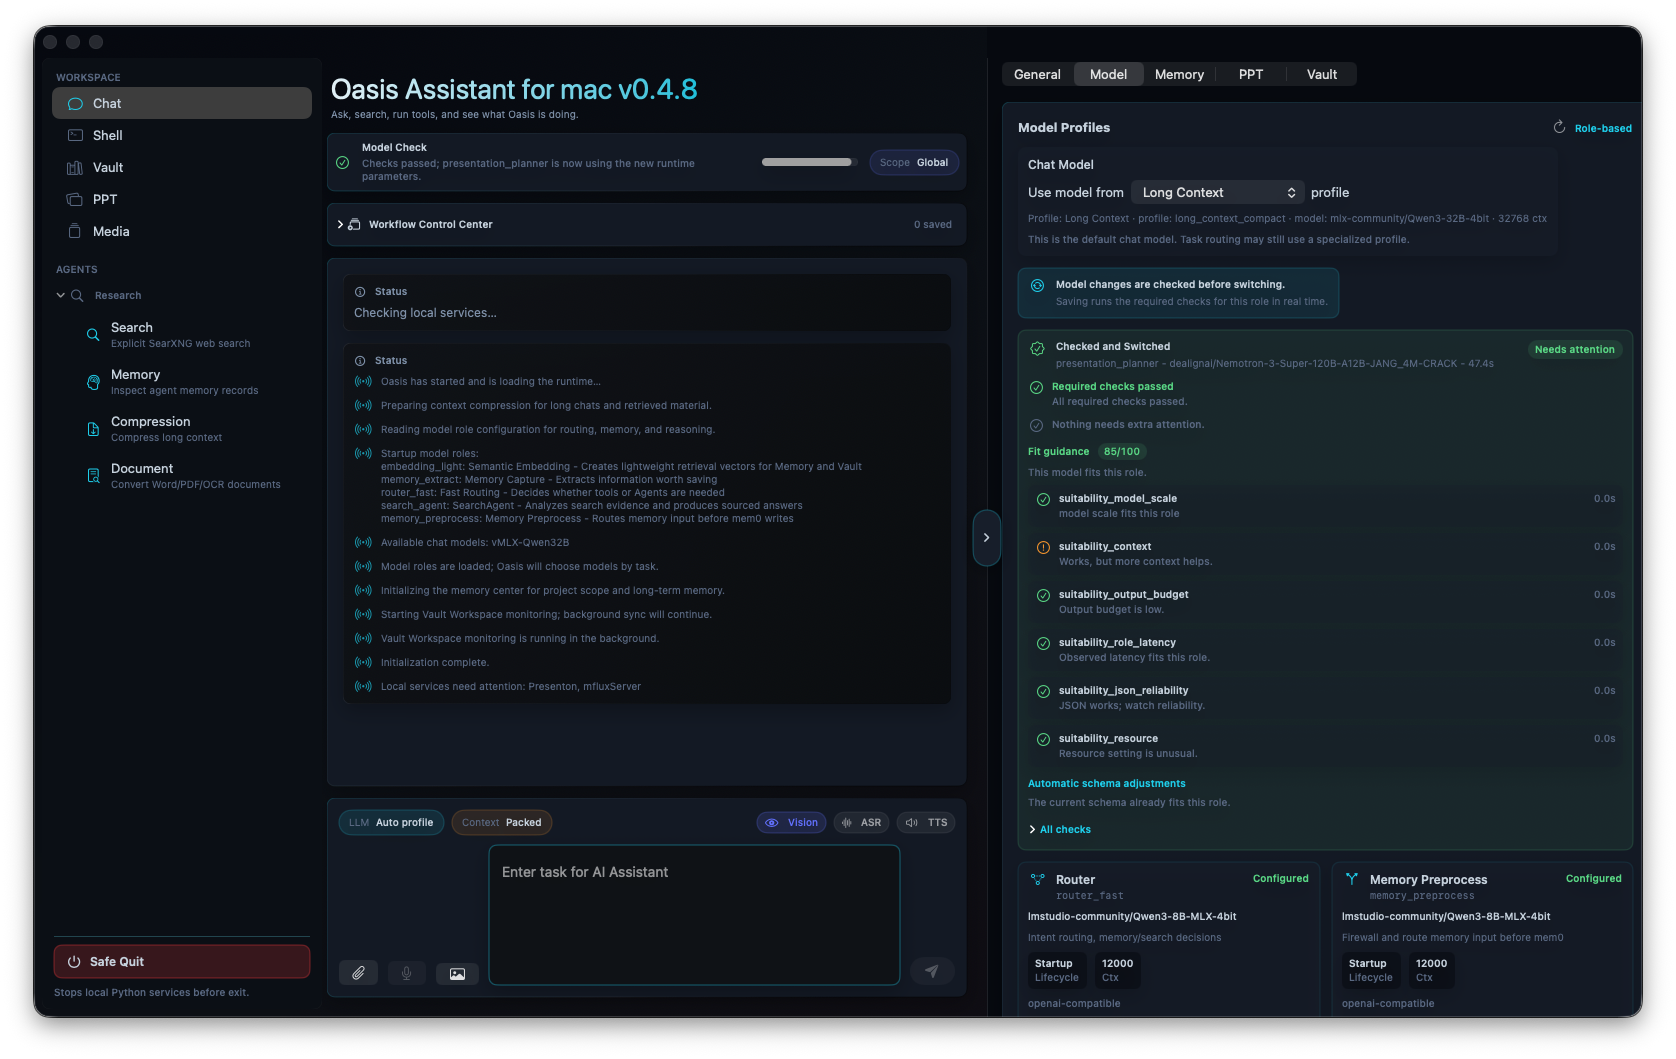Click the Router Startup Lifecycle box
This screenshot has height=1059, width=1676.
(x=1056, y=970)
